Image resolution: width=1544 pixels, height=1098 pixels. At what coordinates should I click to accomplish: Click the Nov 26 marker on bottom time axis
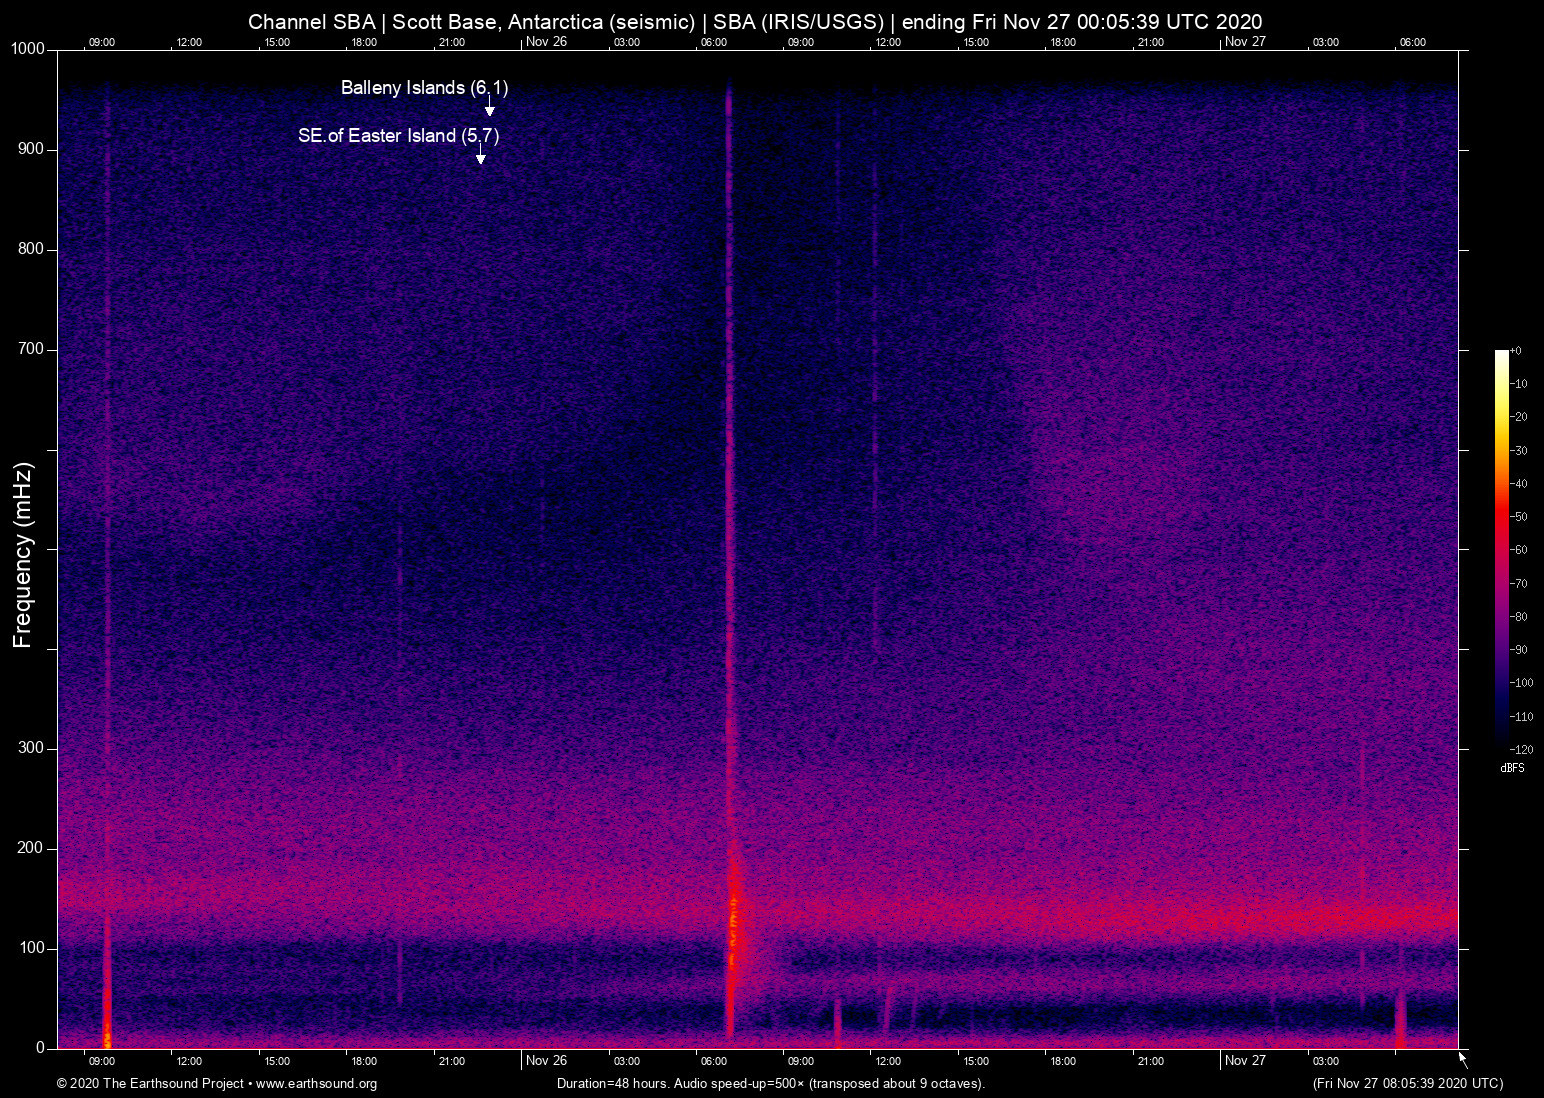click(546, 1061)
